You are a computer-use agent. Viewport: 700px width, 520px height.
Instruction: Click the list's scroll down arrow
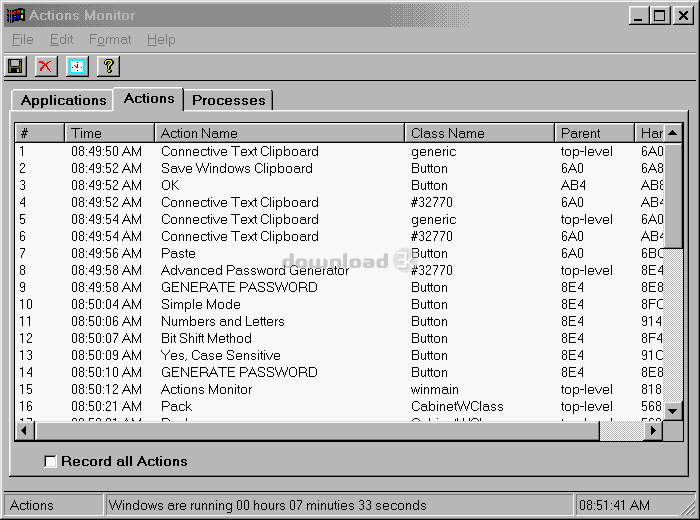673,411
